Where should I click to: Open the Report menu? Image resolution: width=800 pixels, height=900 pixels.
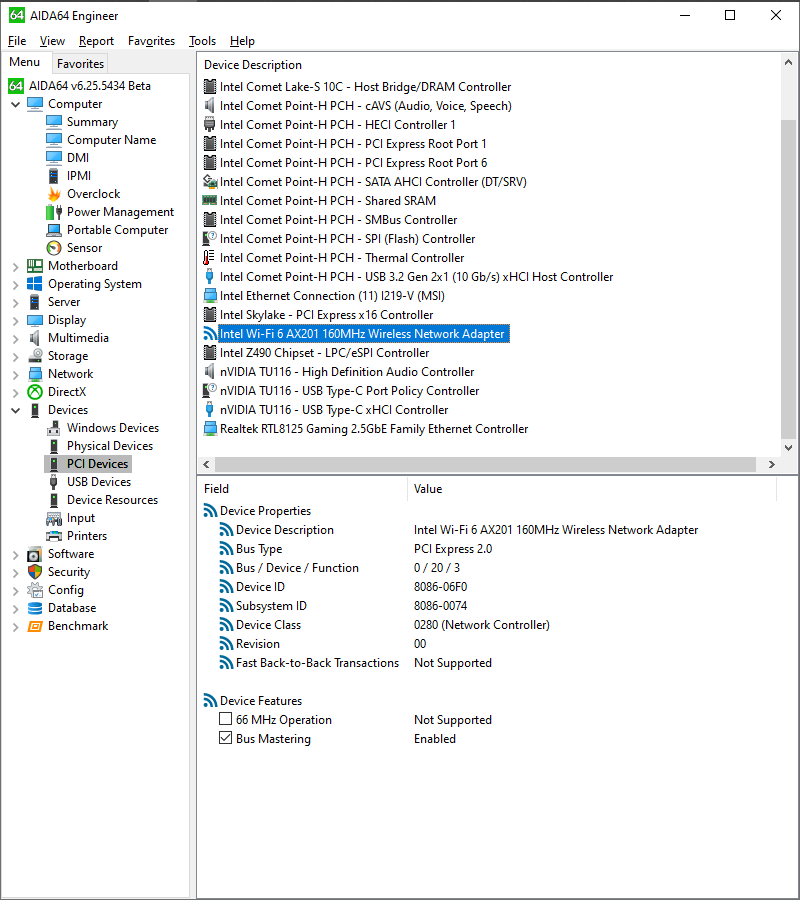[96, 41]
